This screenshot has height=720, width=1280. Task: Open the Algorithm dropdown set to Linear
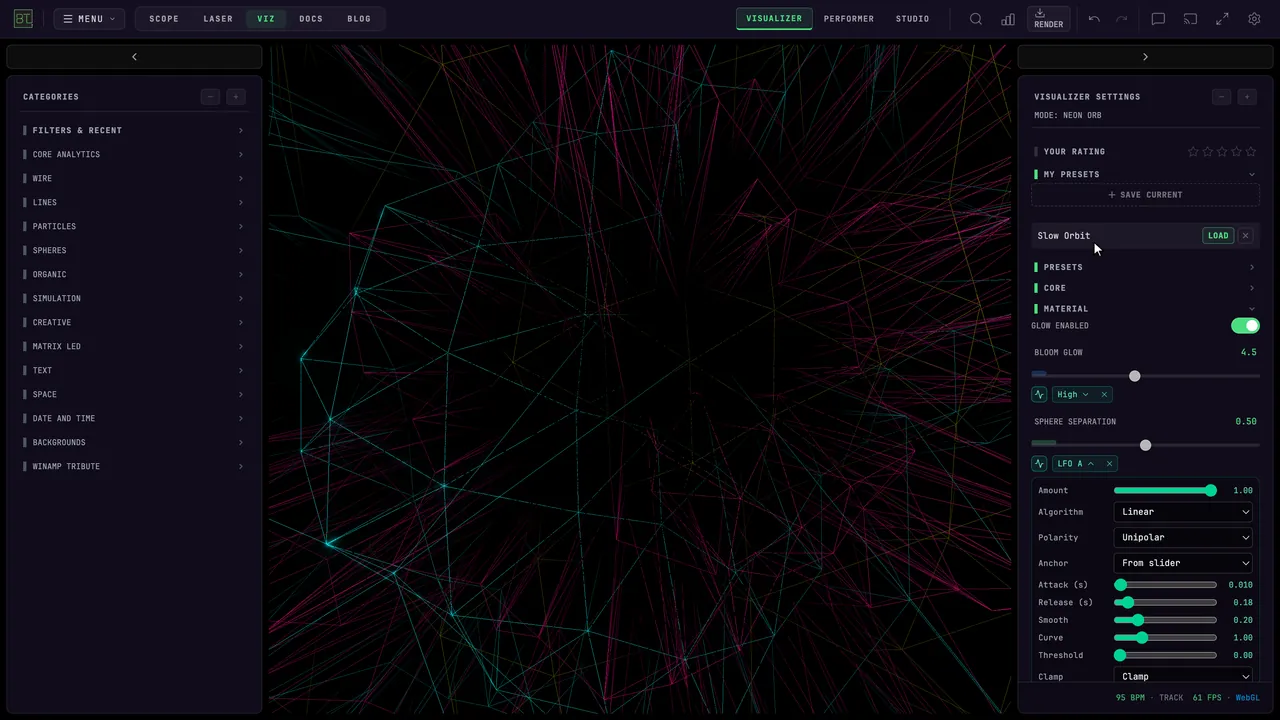click(1184, 512)
